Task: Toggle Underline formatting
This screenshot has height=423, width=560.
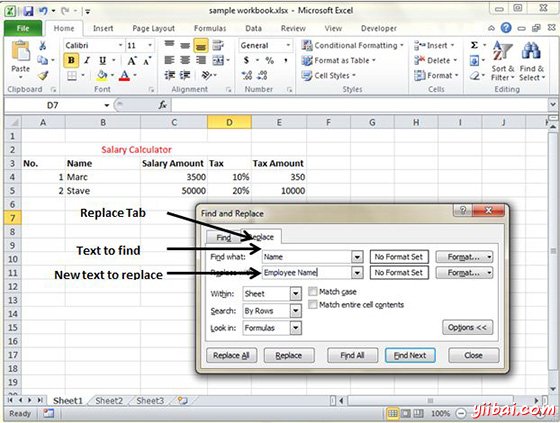Action: (x=102, y=60)
